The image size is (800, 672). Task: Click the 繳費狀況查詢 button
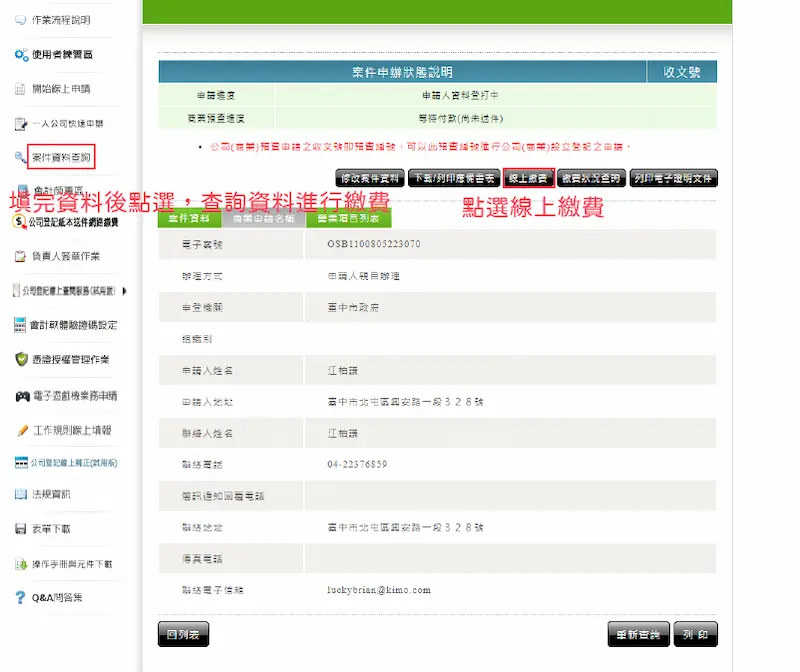click(591, 178)
